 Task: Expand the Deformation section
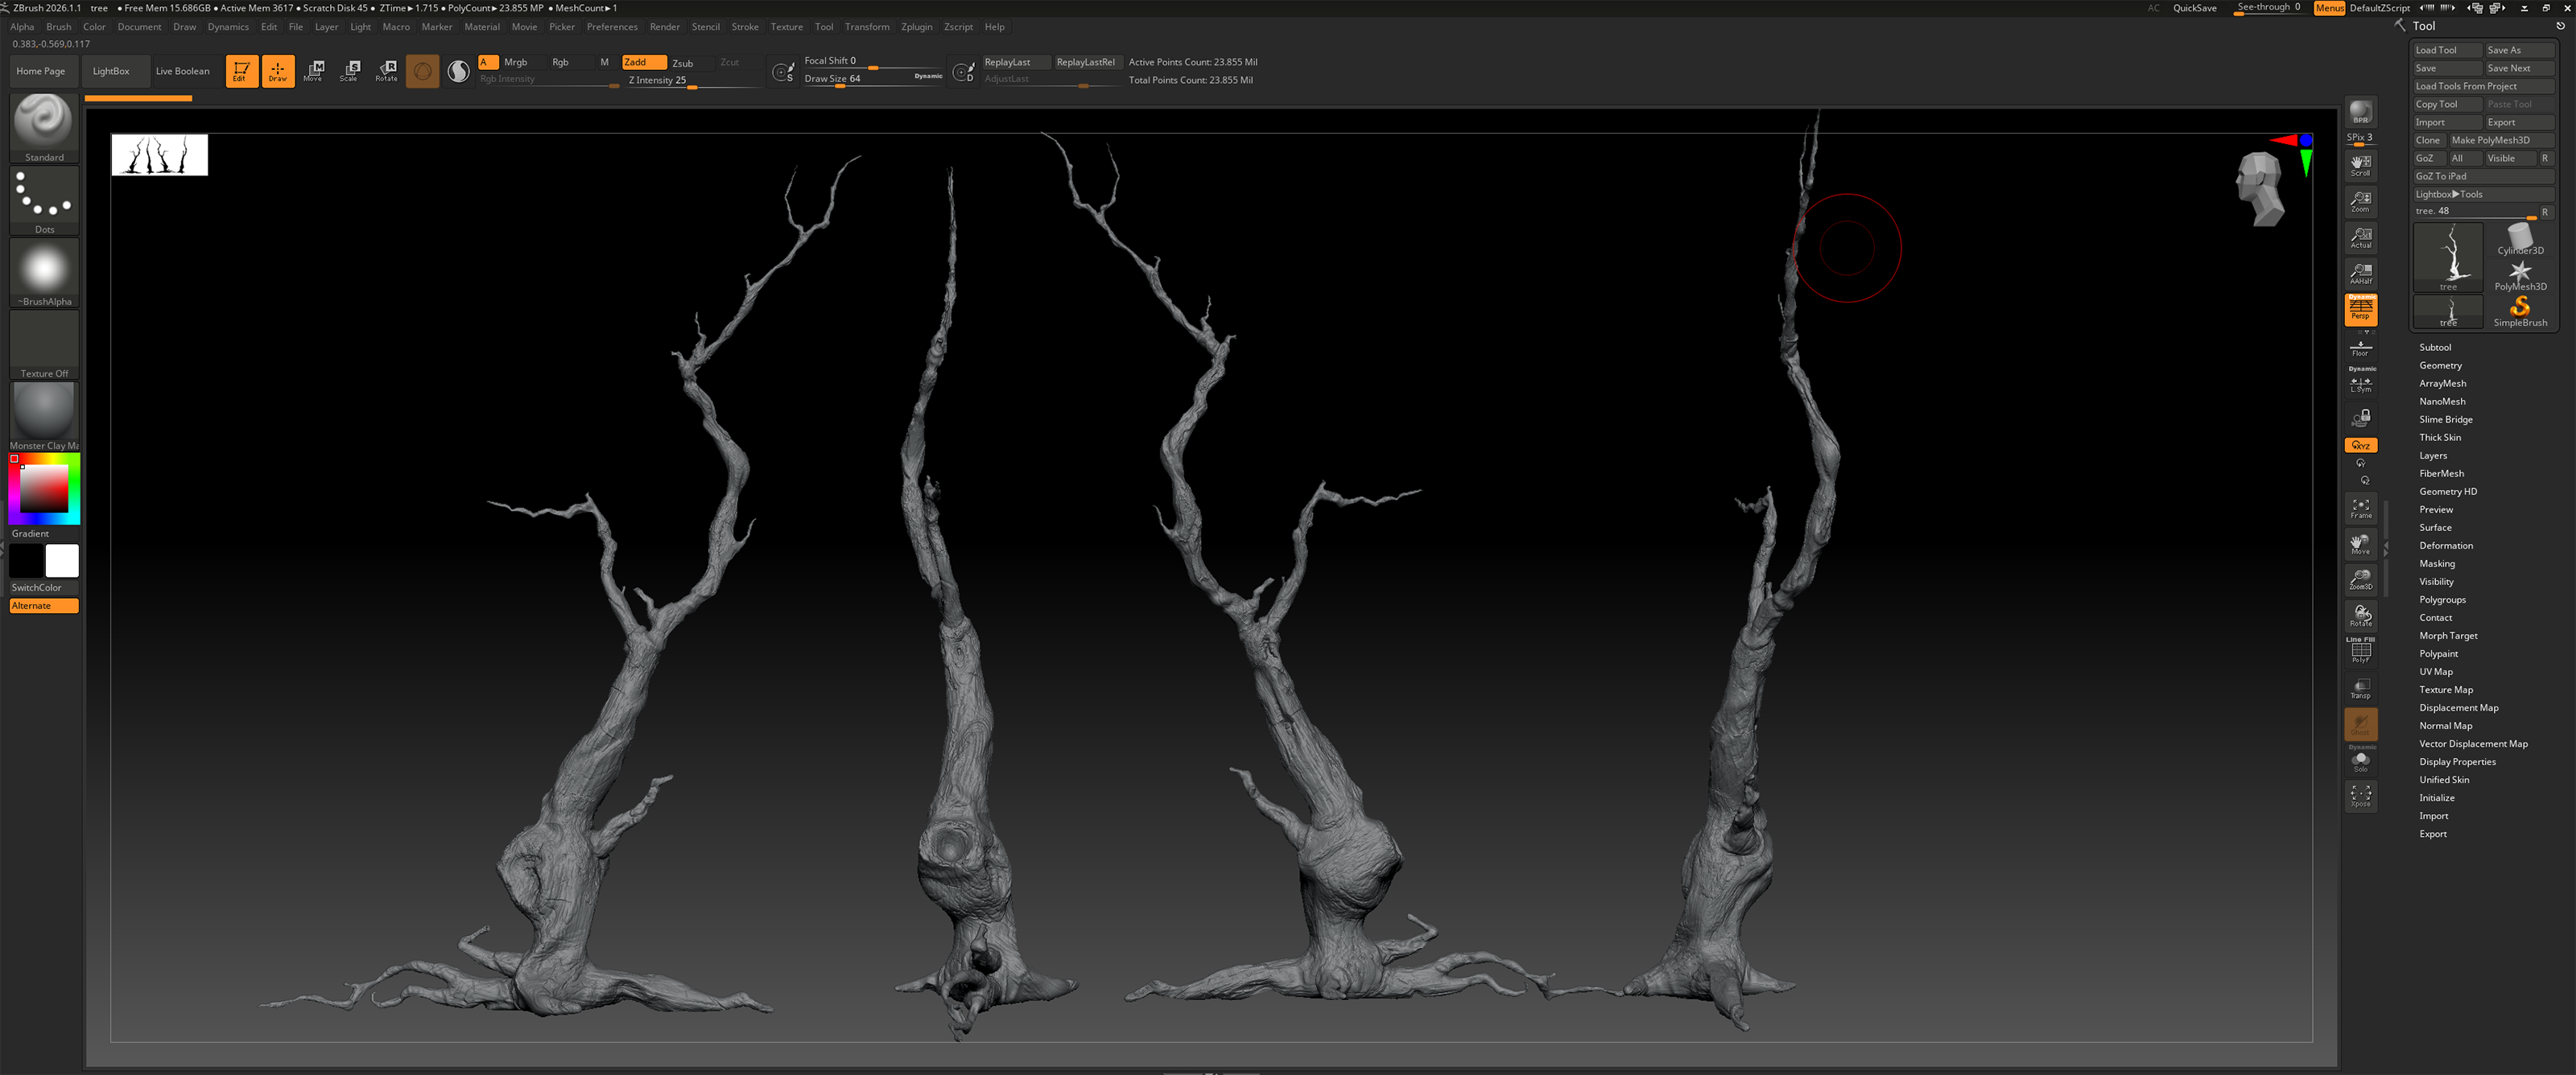click(2445, 545)
